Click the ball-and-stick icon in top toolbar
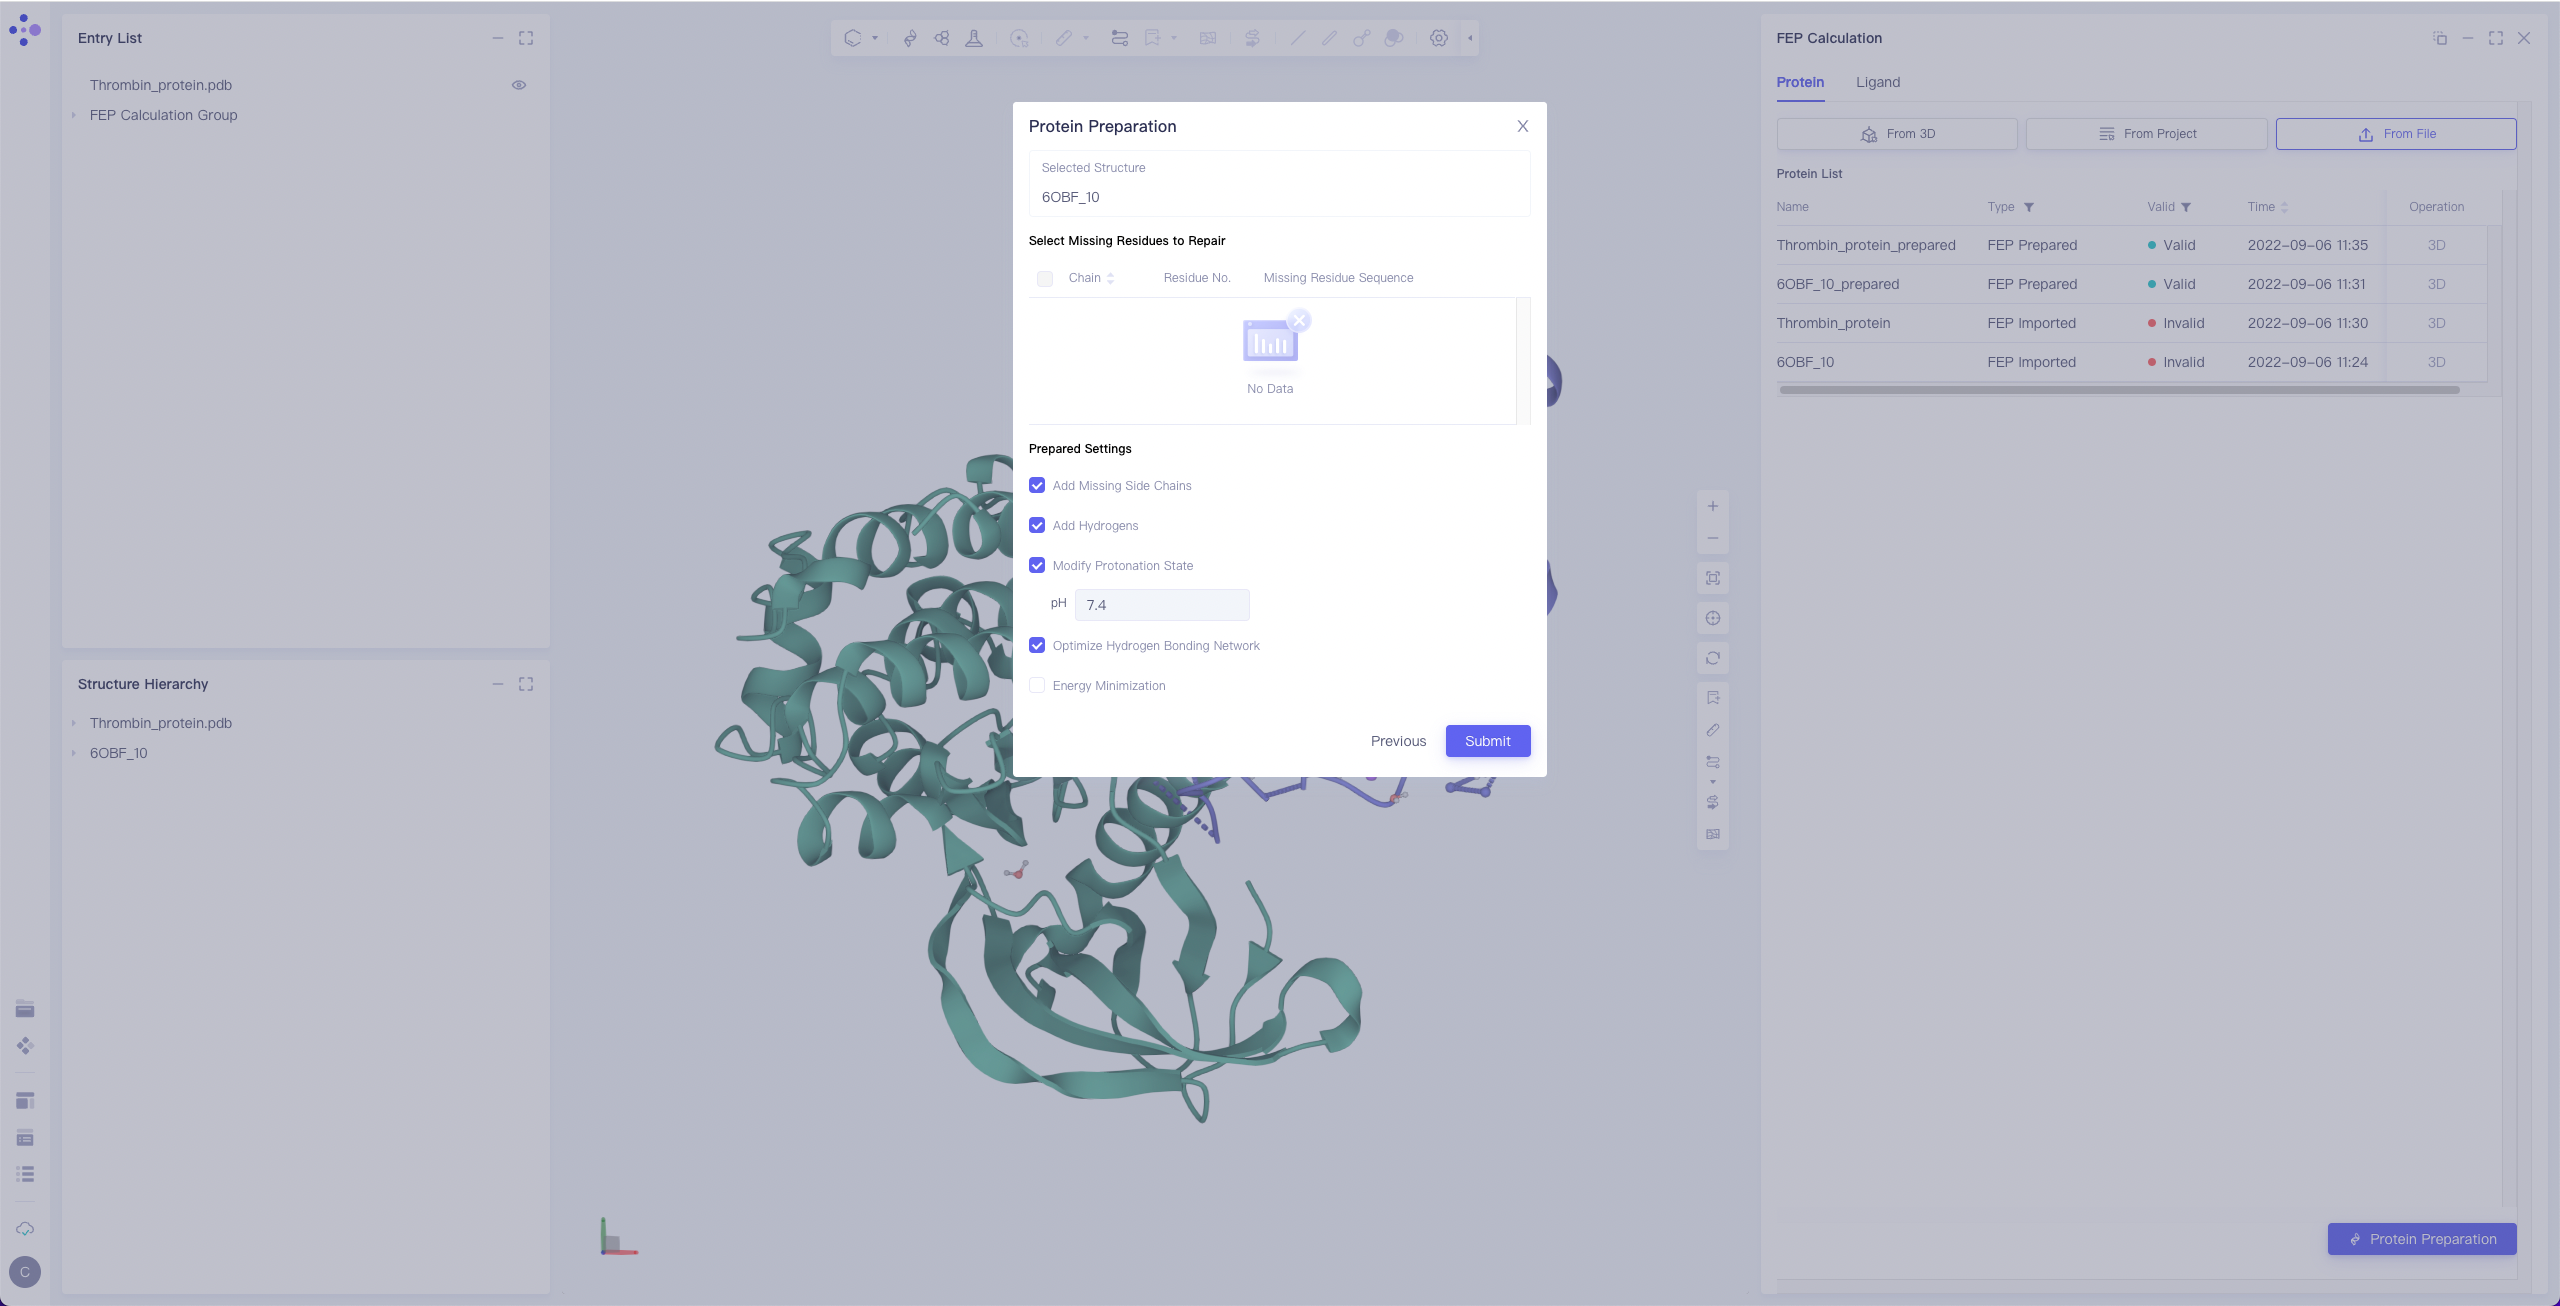The image size is (2560, 1306). [x=1362, y=38]
